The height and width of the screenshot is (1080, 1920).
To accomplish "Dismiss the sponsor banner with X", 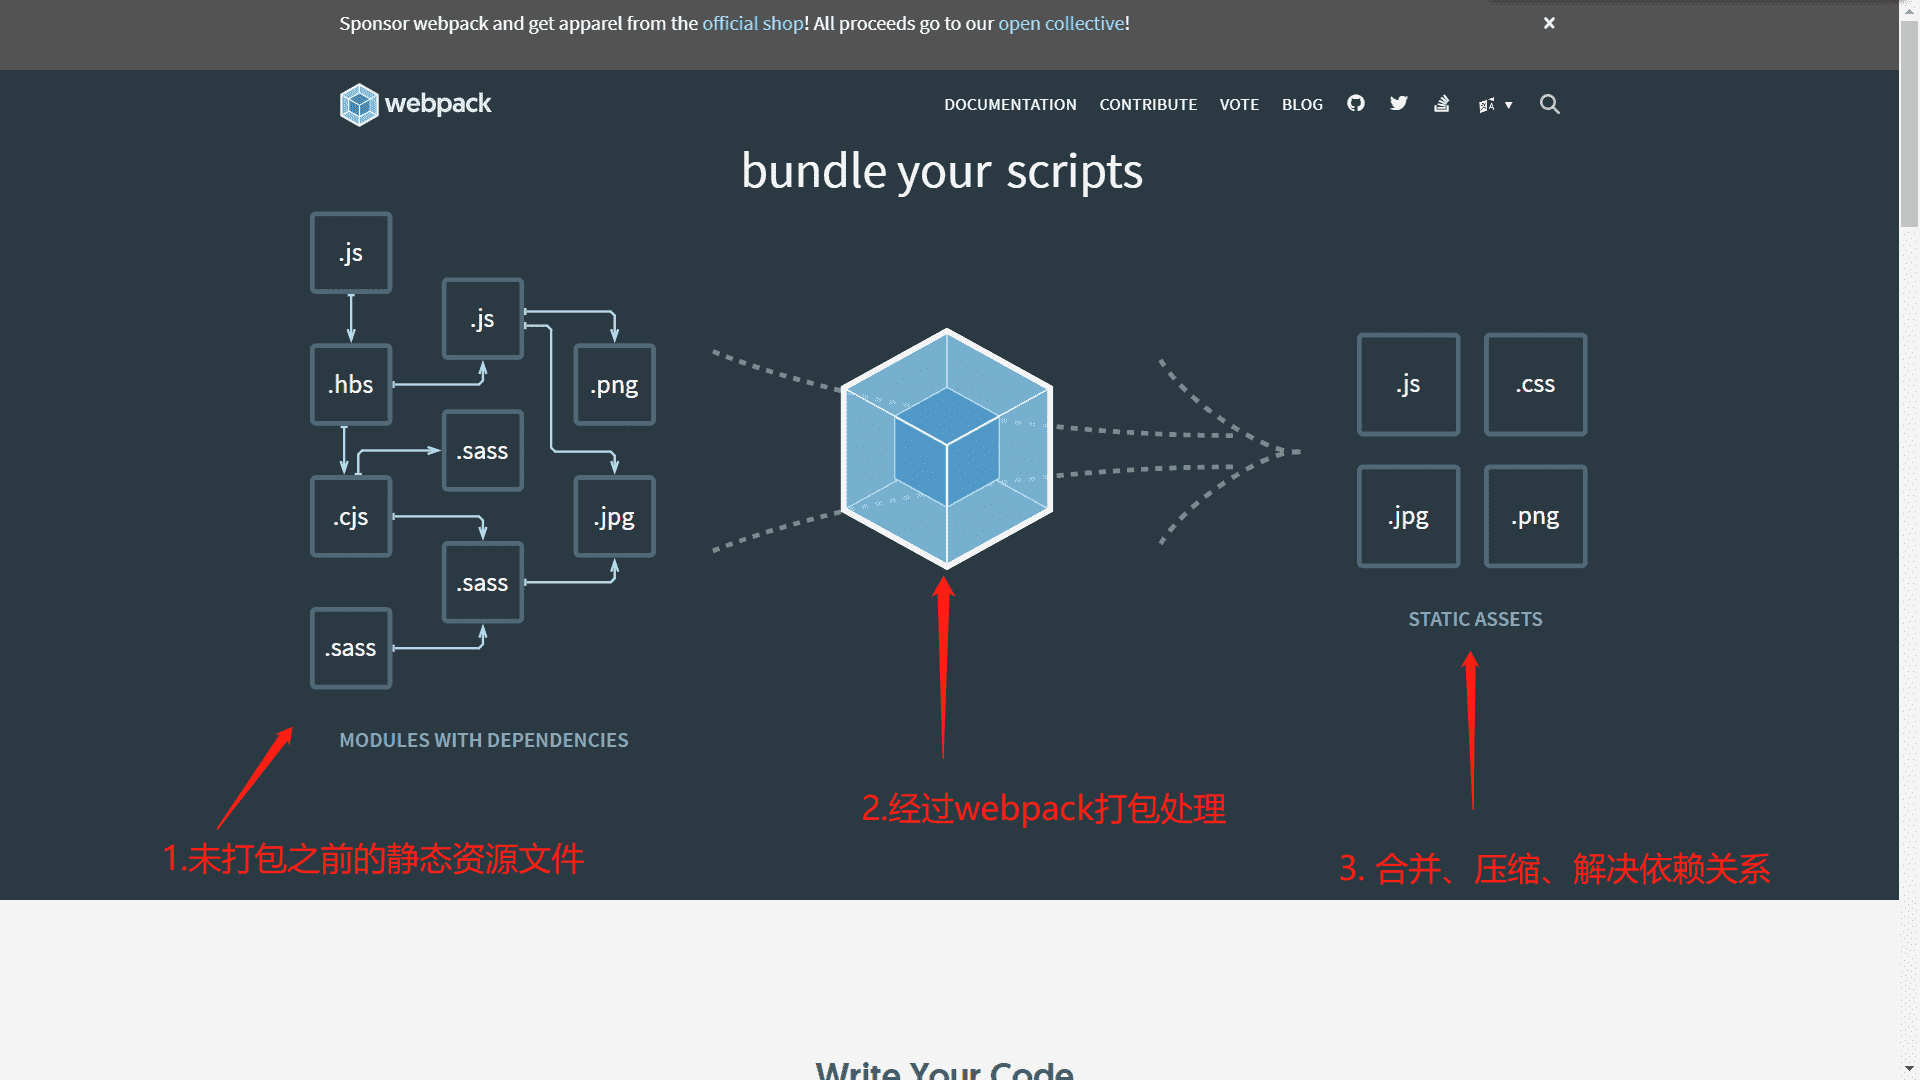I will pyautogui.click(x=1549, y=23).
